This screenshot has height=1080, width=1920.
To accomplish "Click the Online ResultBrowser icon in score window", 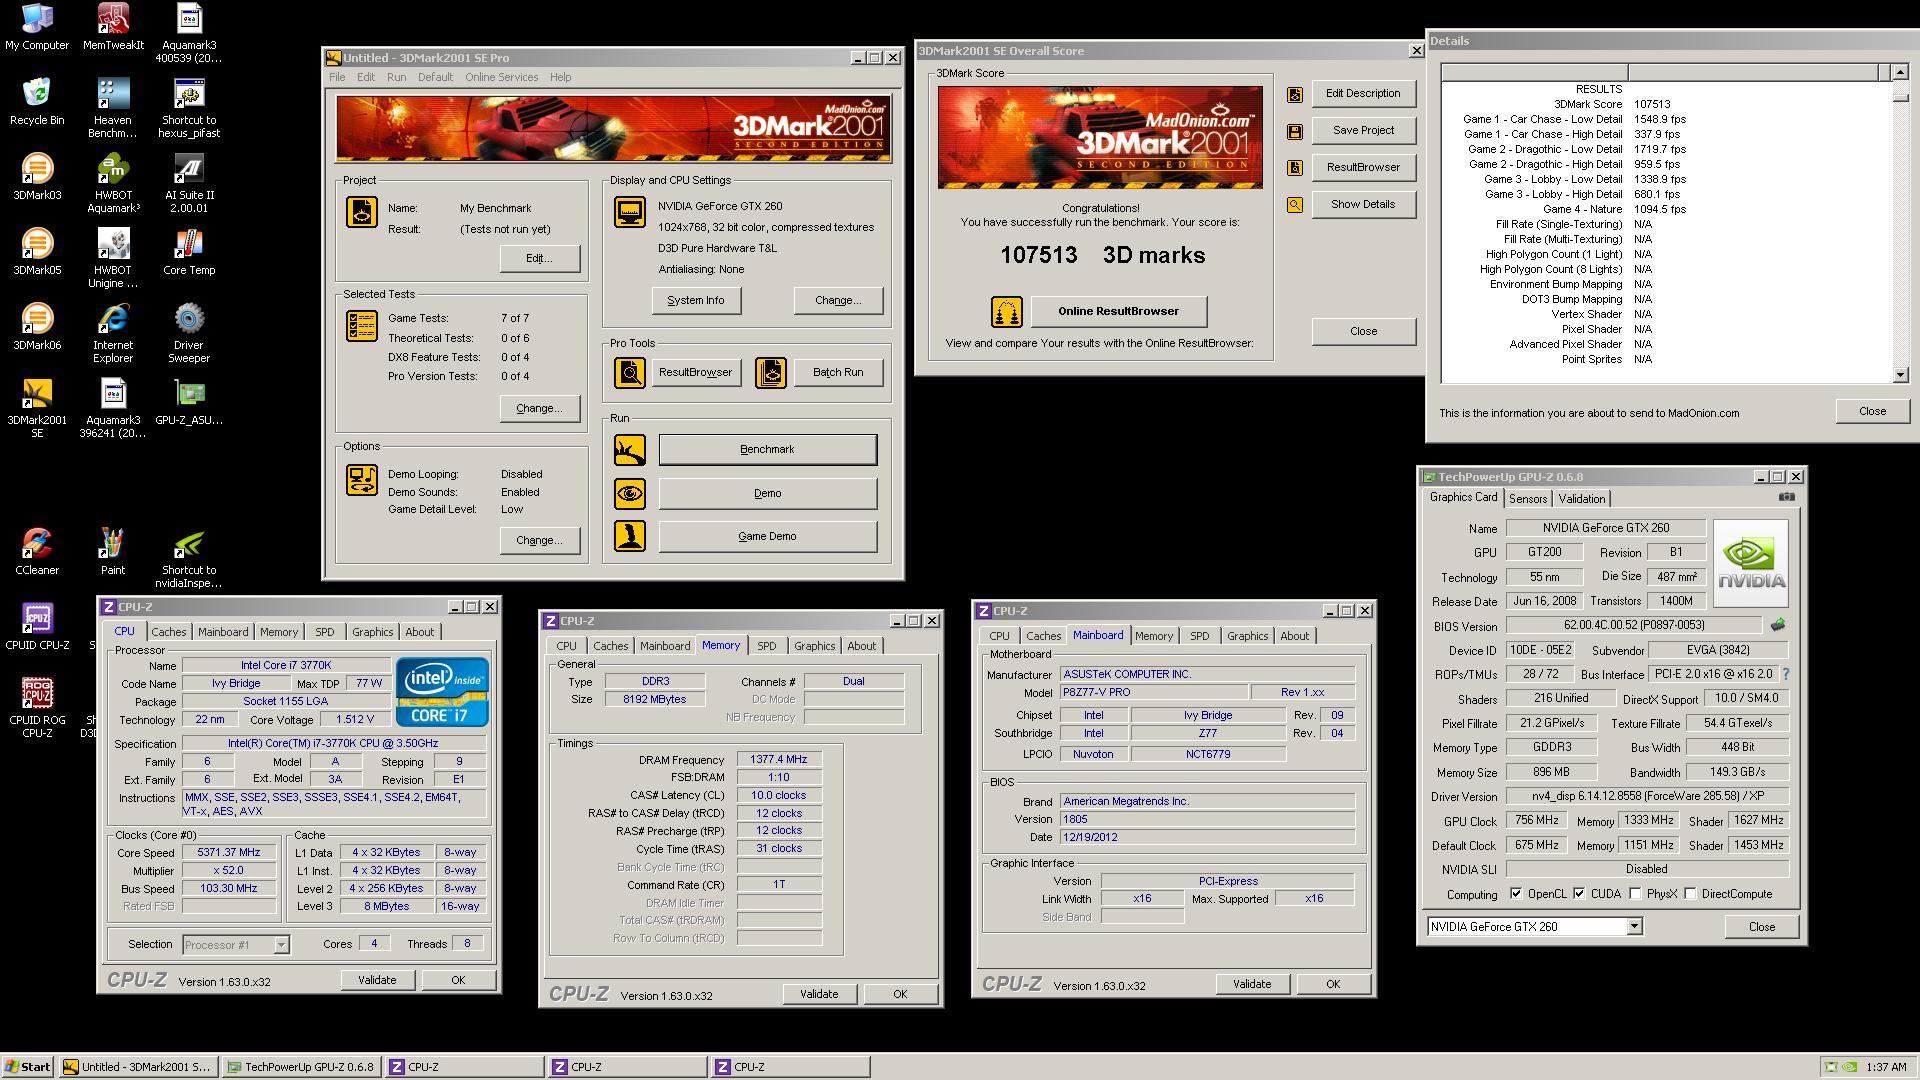I will [x=1006, y=311].
